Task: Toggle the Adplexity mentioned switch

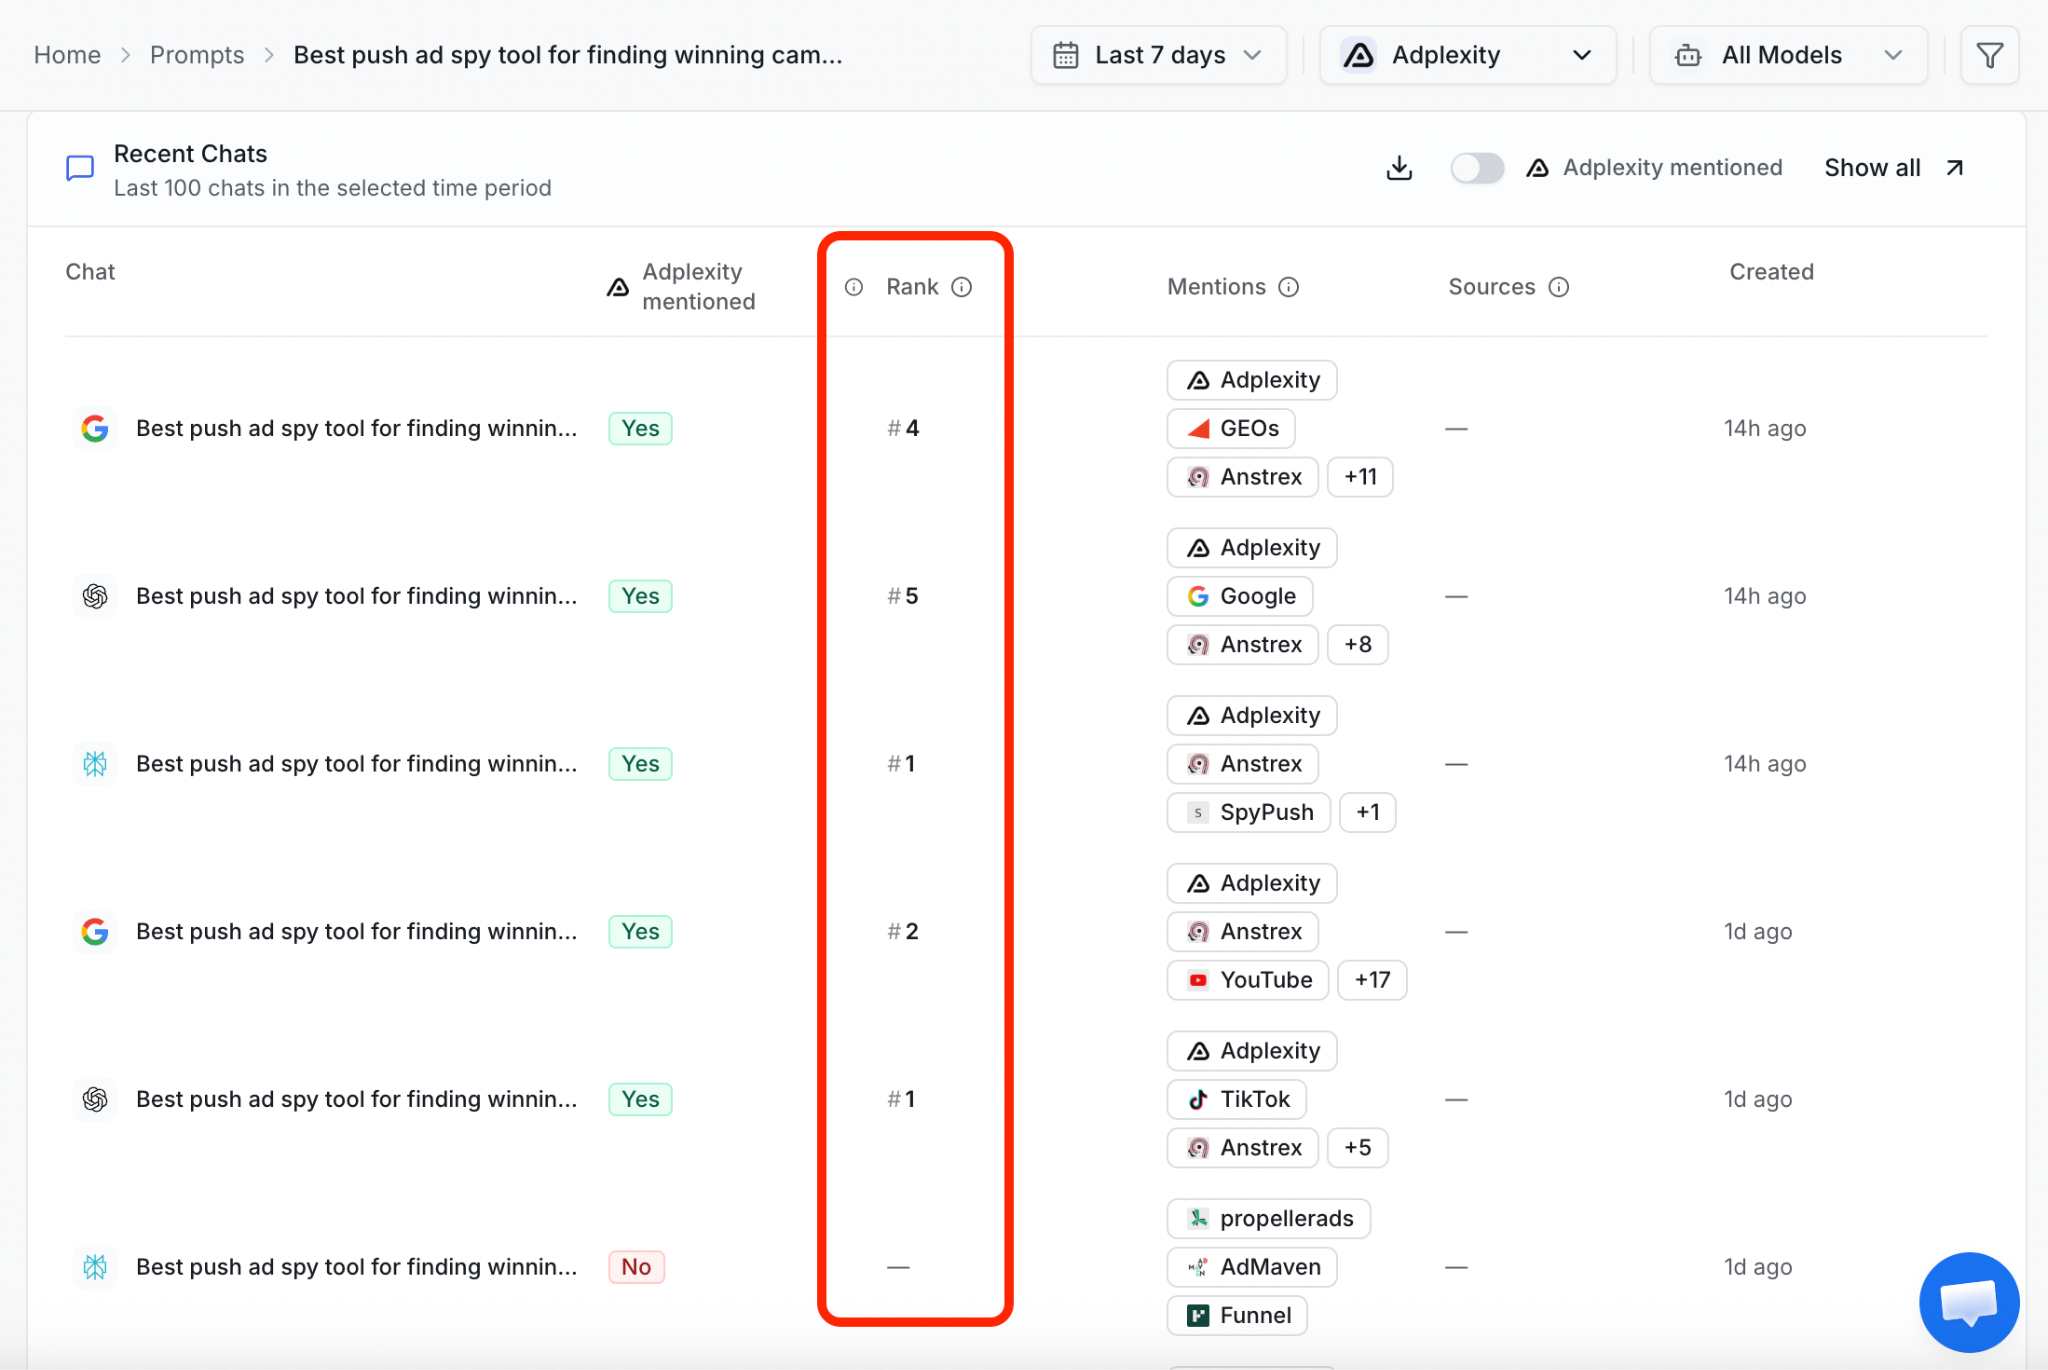Action: coord(1477,168)
